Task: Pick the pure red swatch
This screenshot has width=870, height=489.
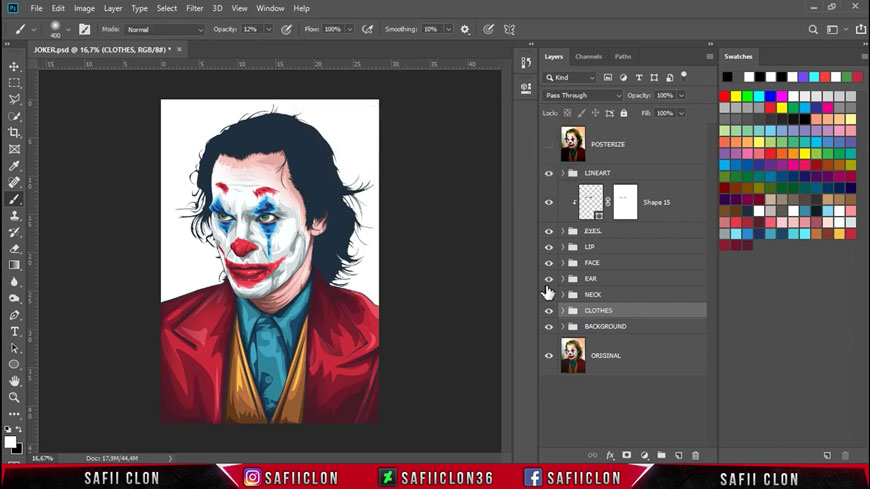Action: [x=725, y=97]
